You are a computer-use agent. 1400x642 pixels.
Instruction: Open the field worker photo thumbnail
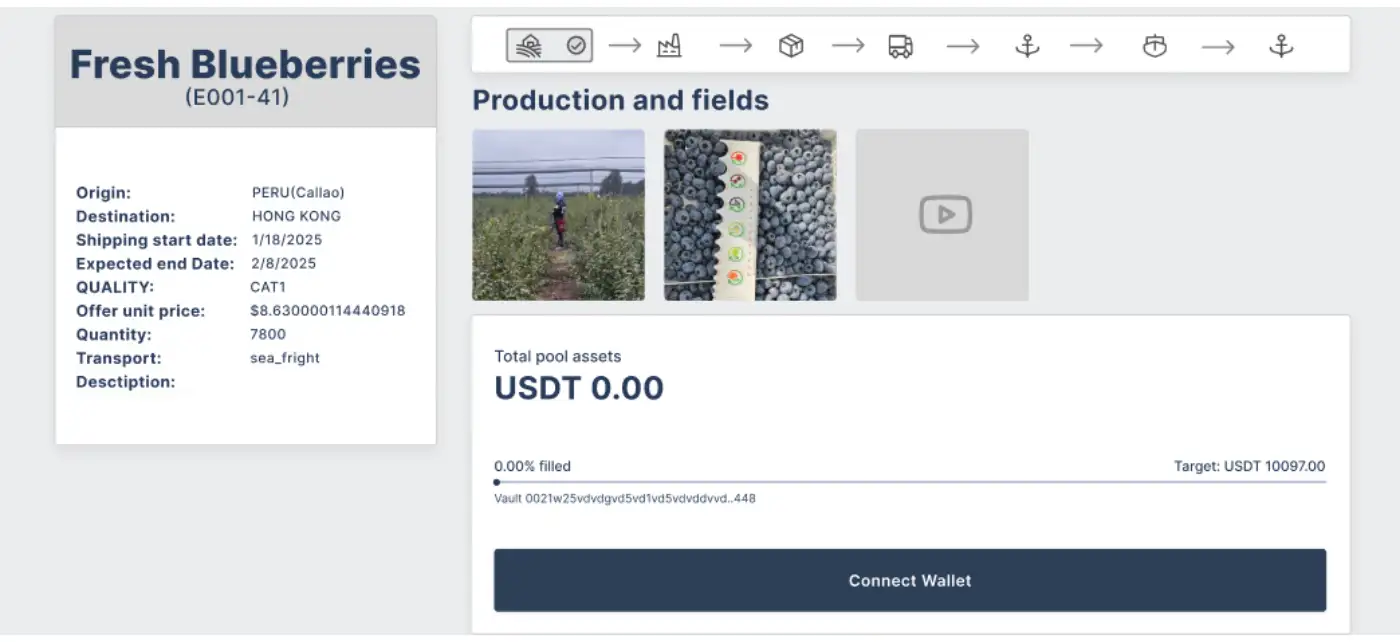pos(558,215)
